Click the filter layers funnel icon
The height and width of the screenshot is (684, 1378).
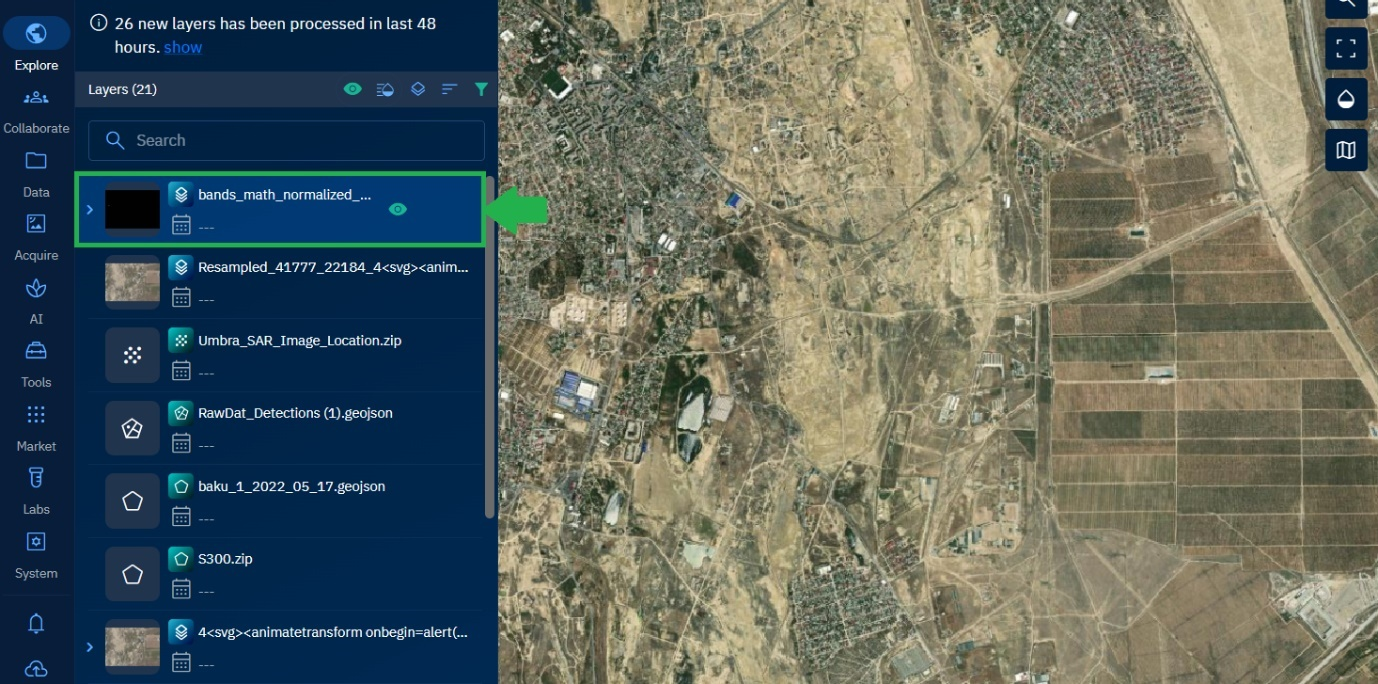tap(481, 90)
